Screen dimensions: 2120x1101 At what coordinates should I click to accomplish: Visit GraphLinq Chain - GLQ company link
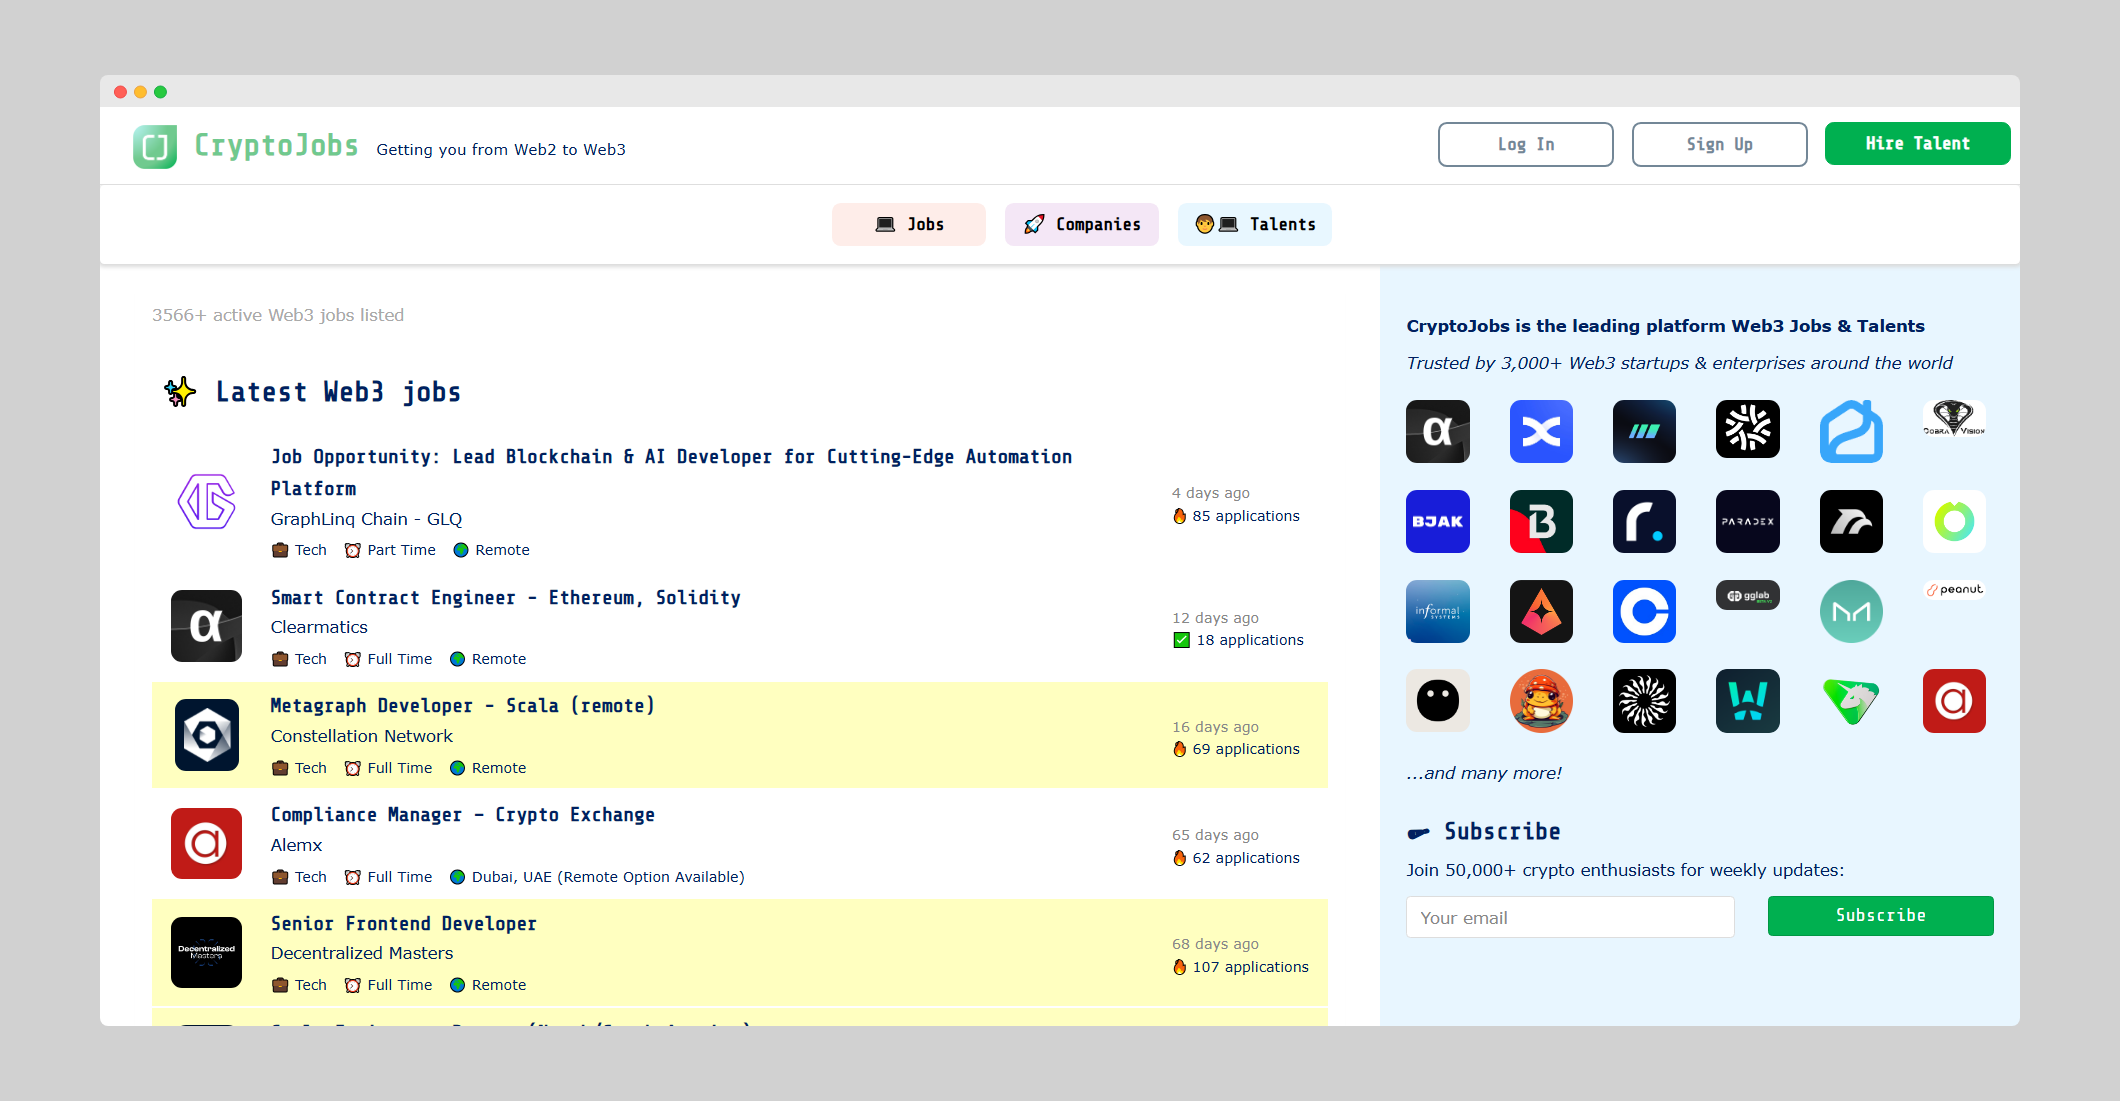pyautogui.click(x=366, y=519)
